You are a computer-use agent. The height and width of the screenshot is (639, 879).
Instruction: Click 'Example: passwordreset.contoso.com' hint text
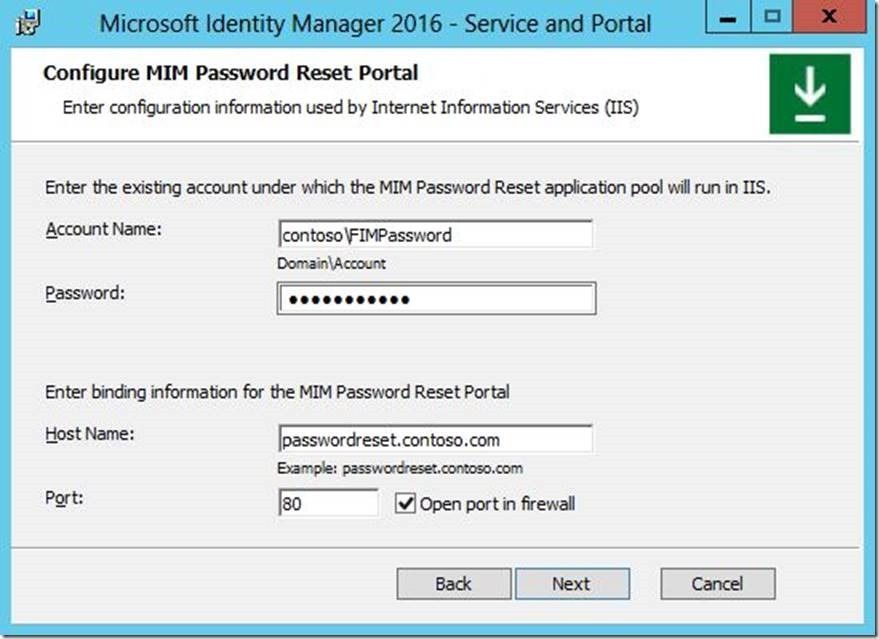tap(400, 469)
